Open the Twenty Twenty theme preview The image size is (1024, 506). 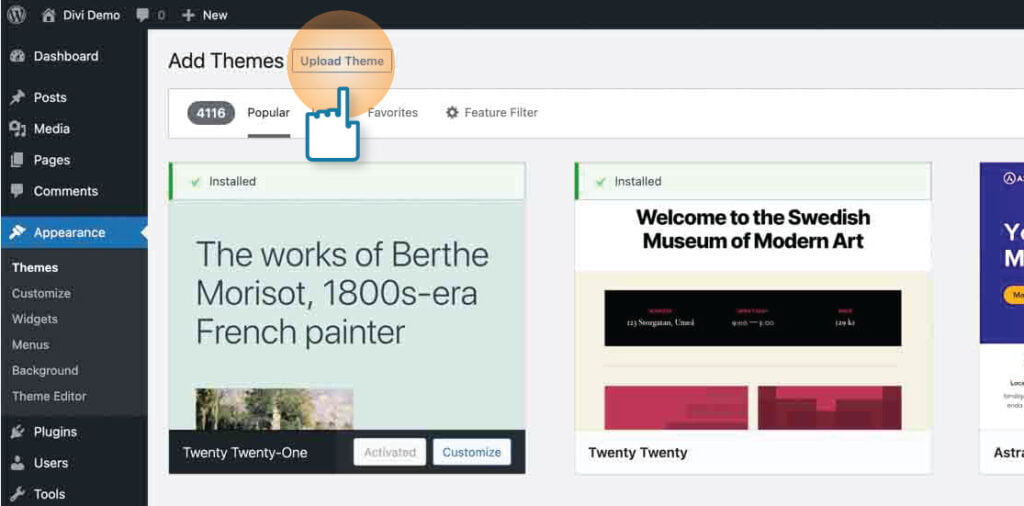click(x=753, y=315)
